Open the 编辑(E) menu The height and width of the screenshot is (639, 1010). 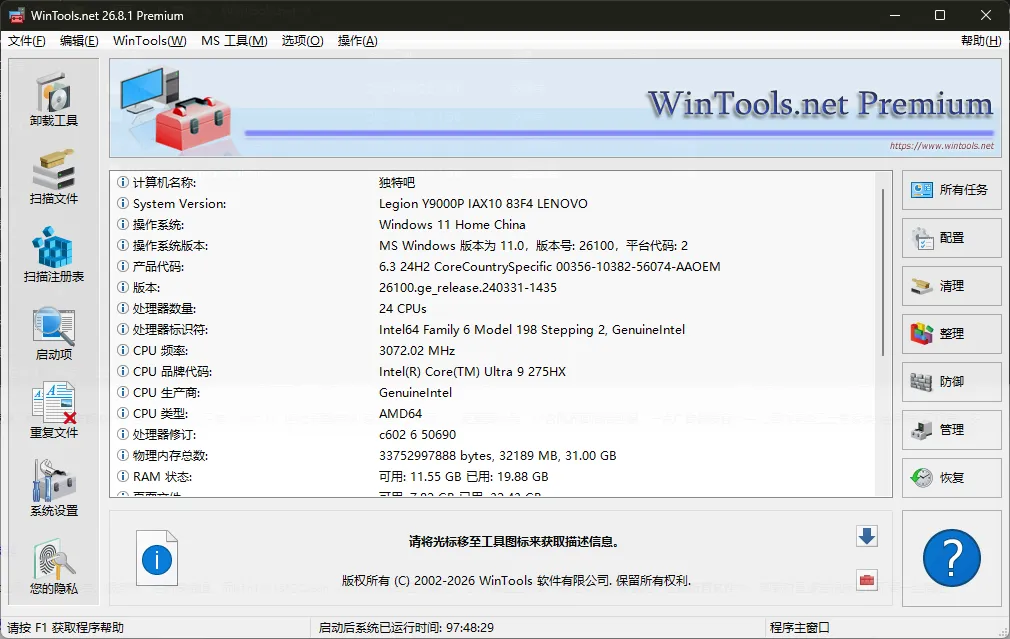coord(79,41)
